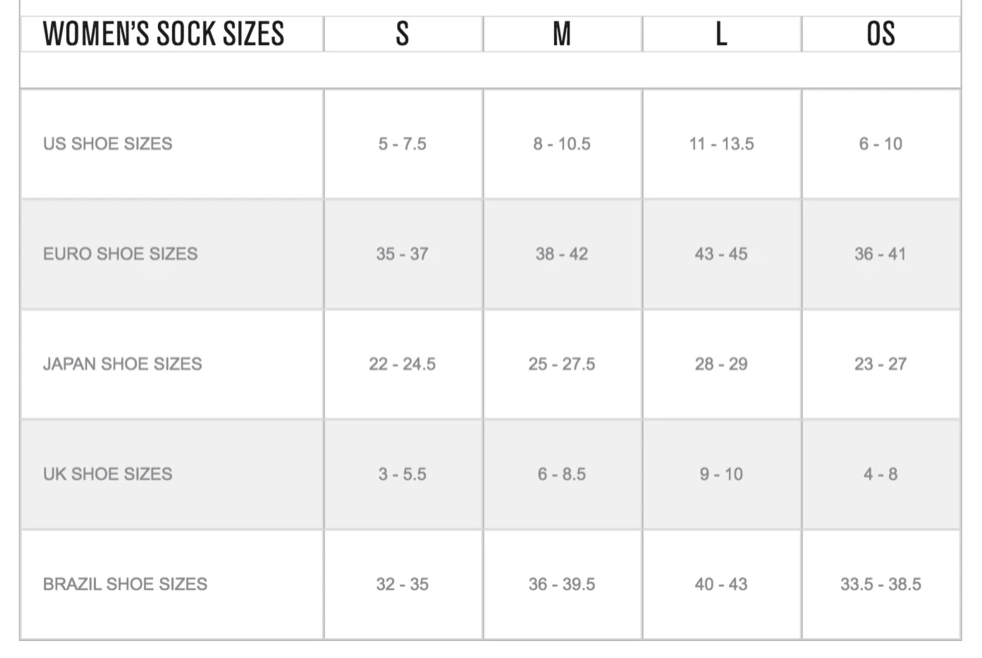
Task: Click the UK medium value 6 - 8.5
Action: click(562, 474)
